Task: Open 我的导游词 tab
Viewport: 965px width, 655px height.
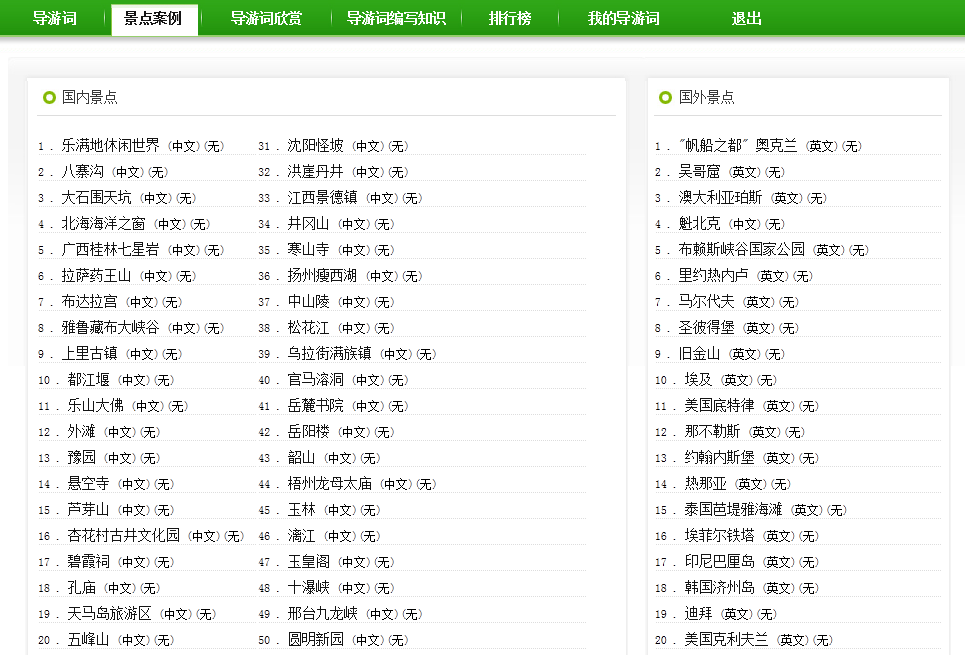Action: [623, 18]
